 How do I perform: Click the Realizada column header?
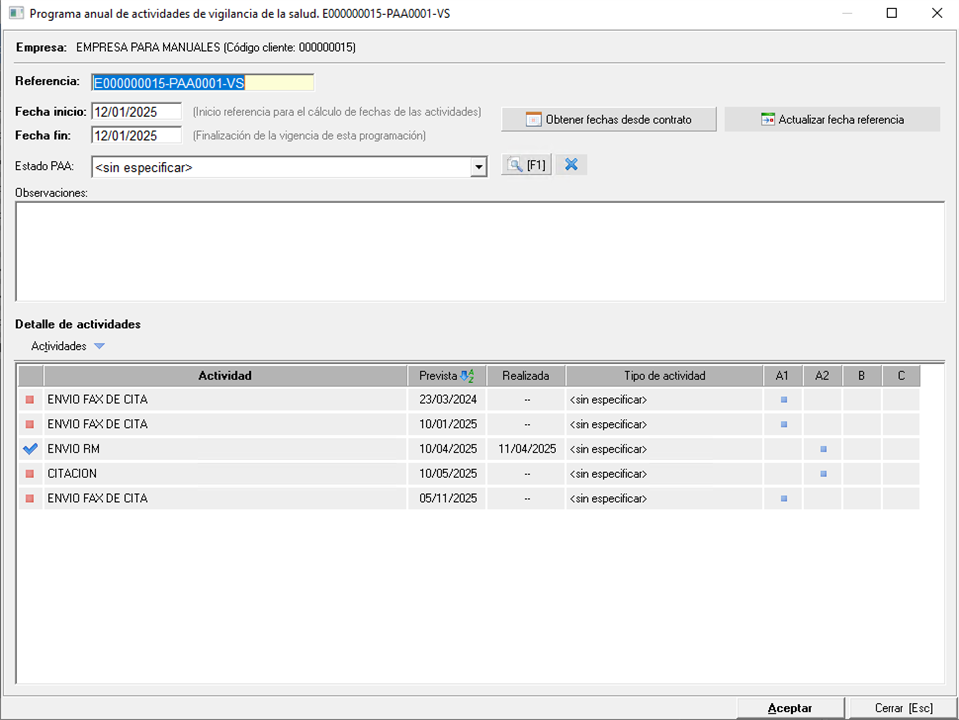pos(525,376)
